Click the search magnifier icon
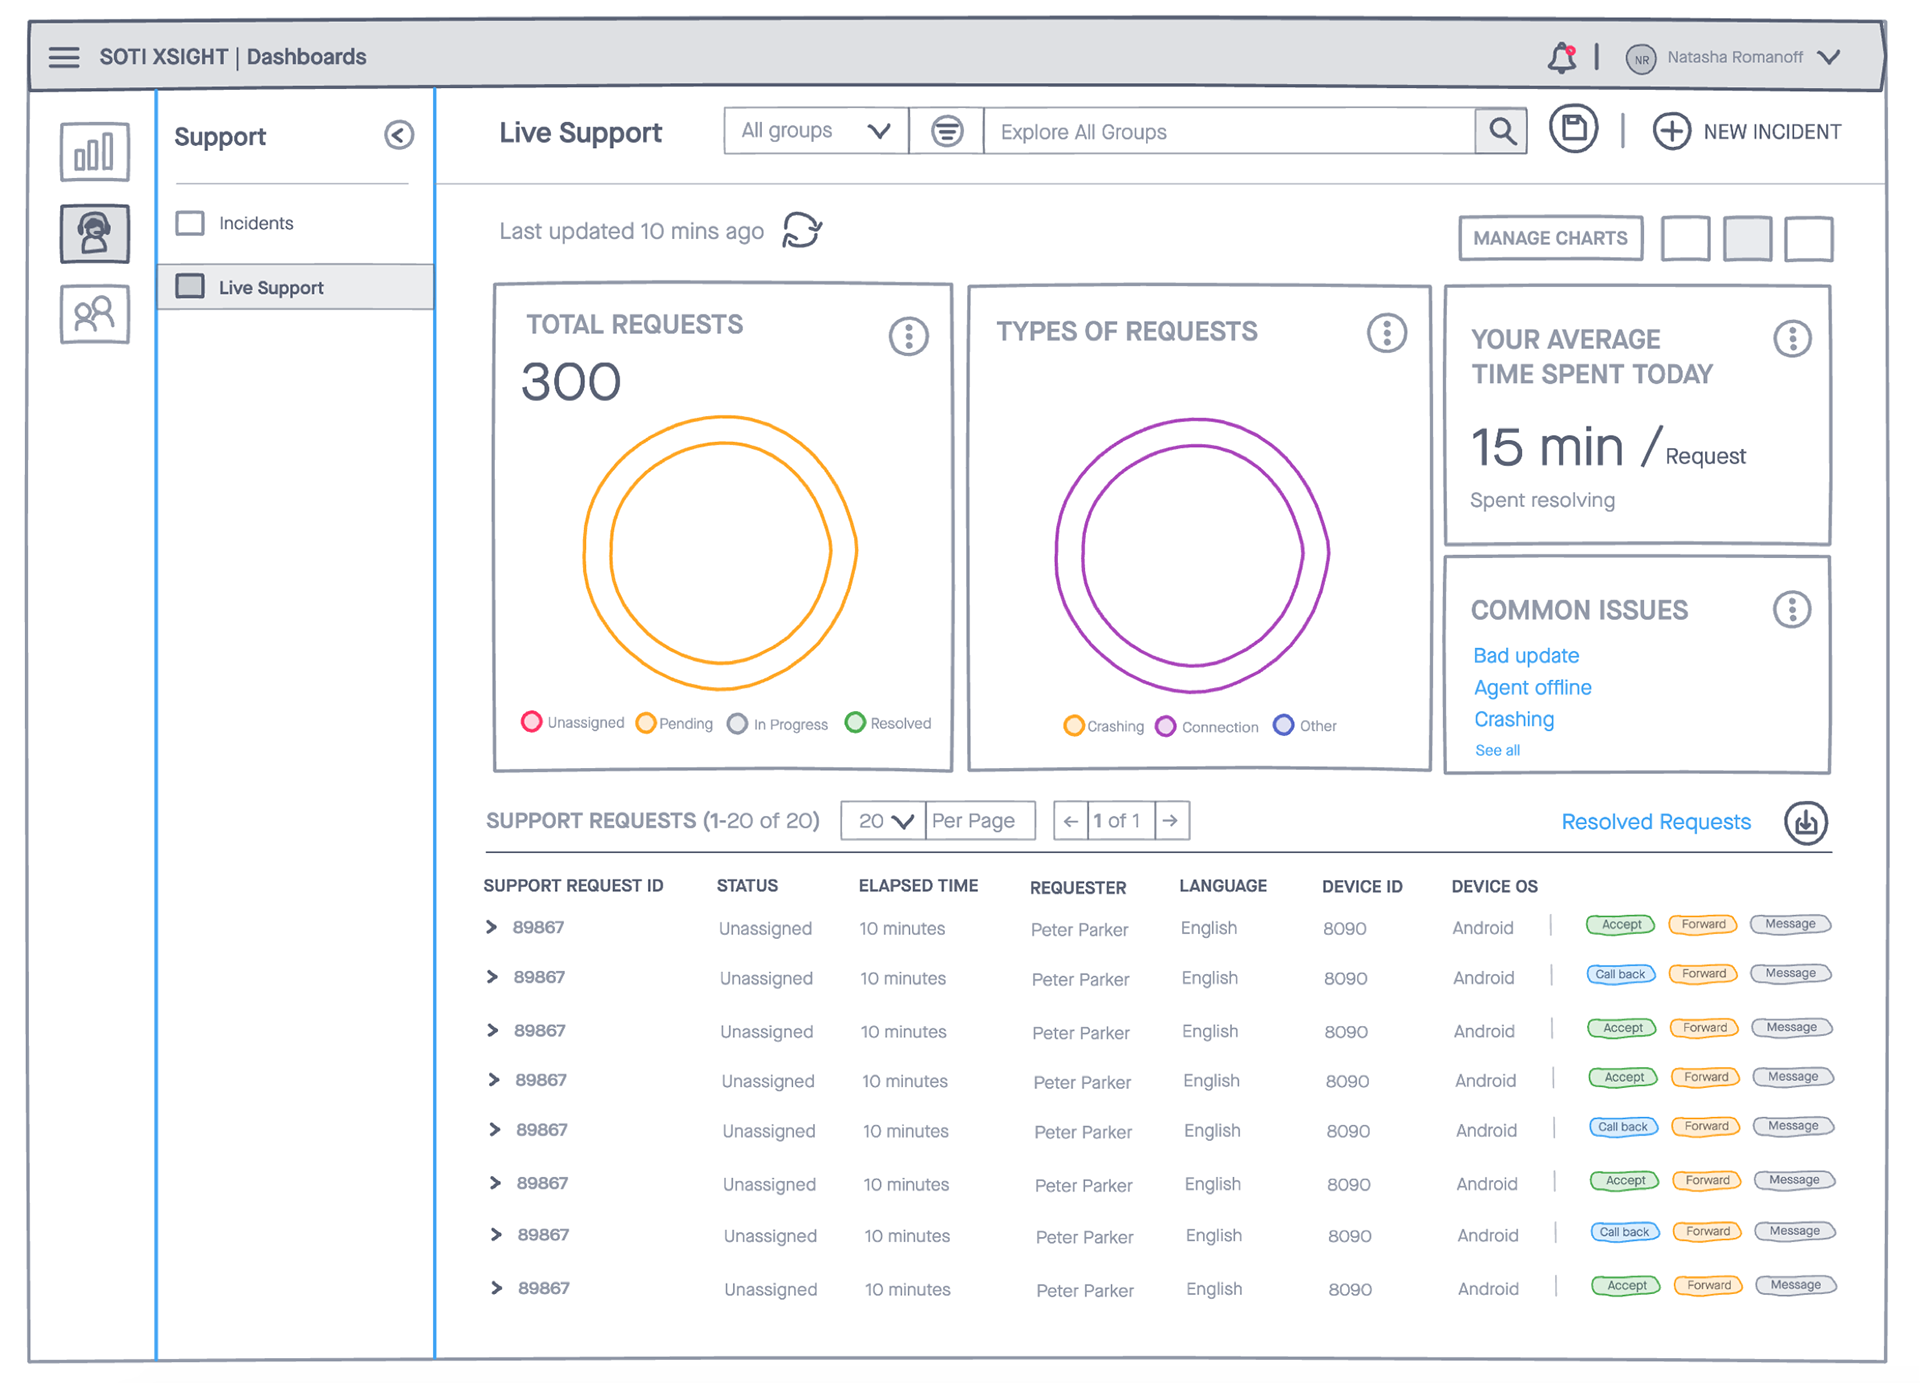Image resolution: width=1920 pixels, height=1383 pixels. (1501, 131)
